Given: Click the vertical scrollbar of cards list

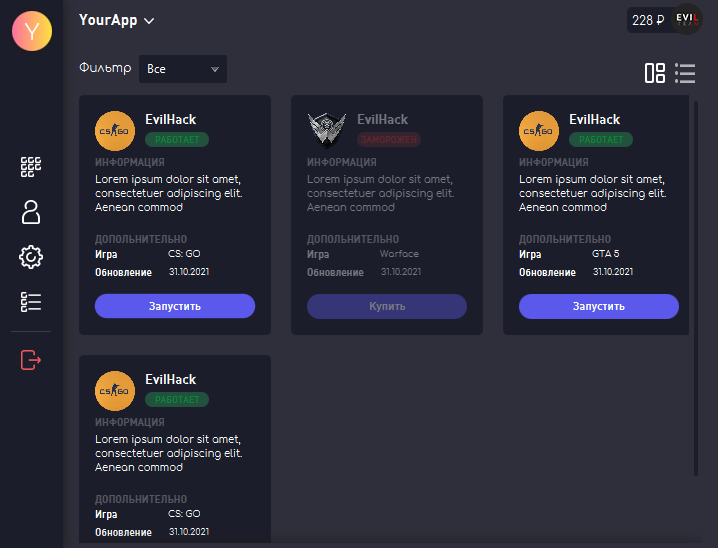Looking at the screenshot, I should coord(696,288).
